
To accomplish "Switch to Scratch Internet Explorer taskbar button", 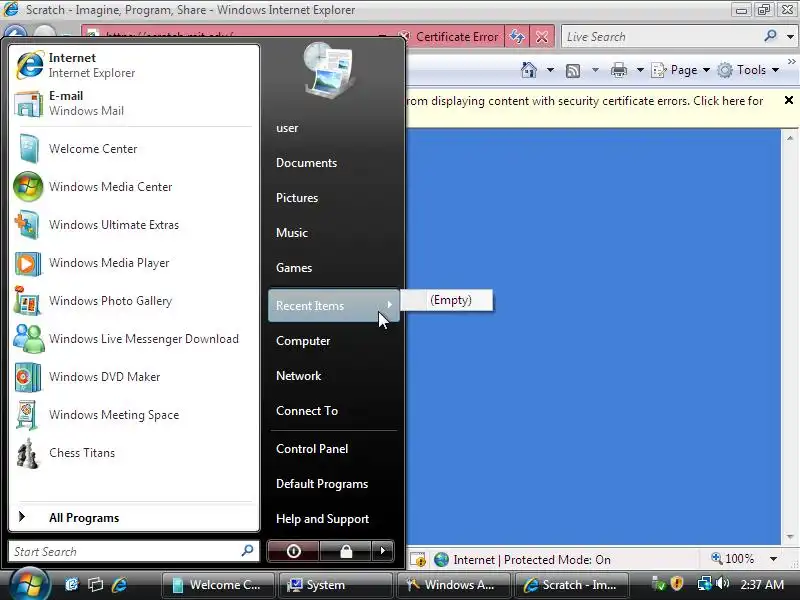I will (572, 585).
